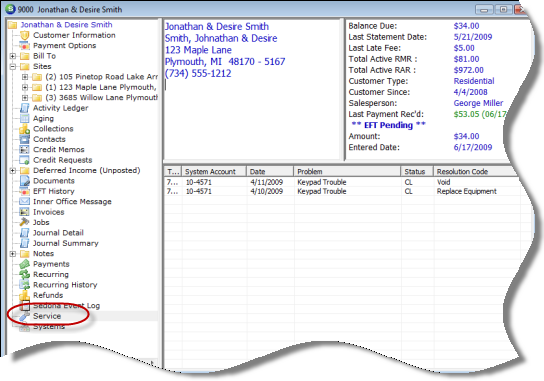Open Customer Information shield icon
Viewport: 544px width, 381px height.
tap(24, 35)
